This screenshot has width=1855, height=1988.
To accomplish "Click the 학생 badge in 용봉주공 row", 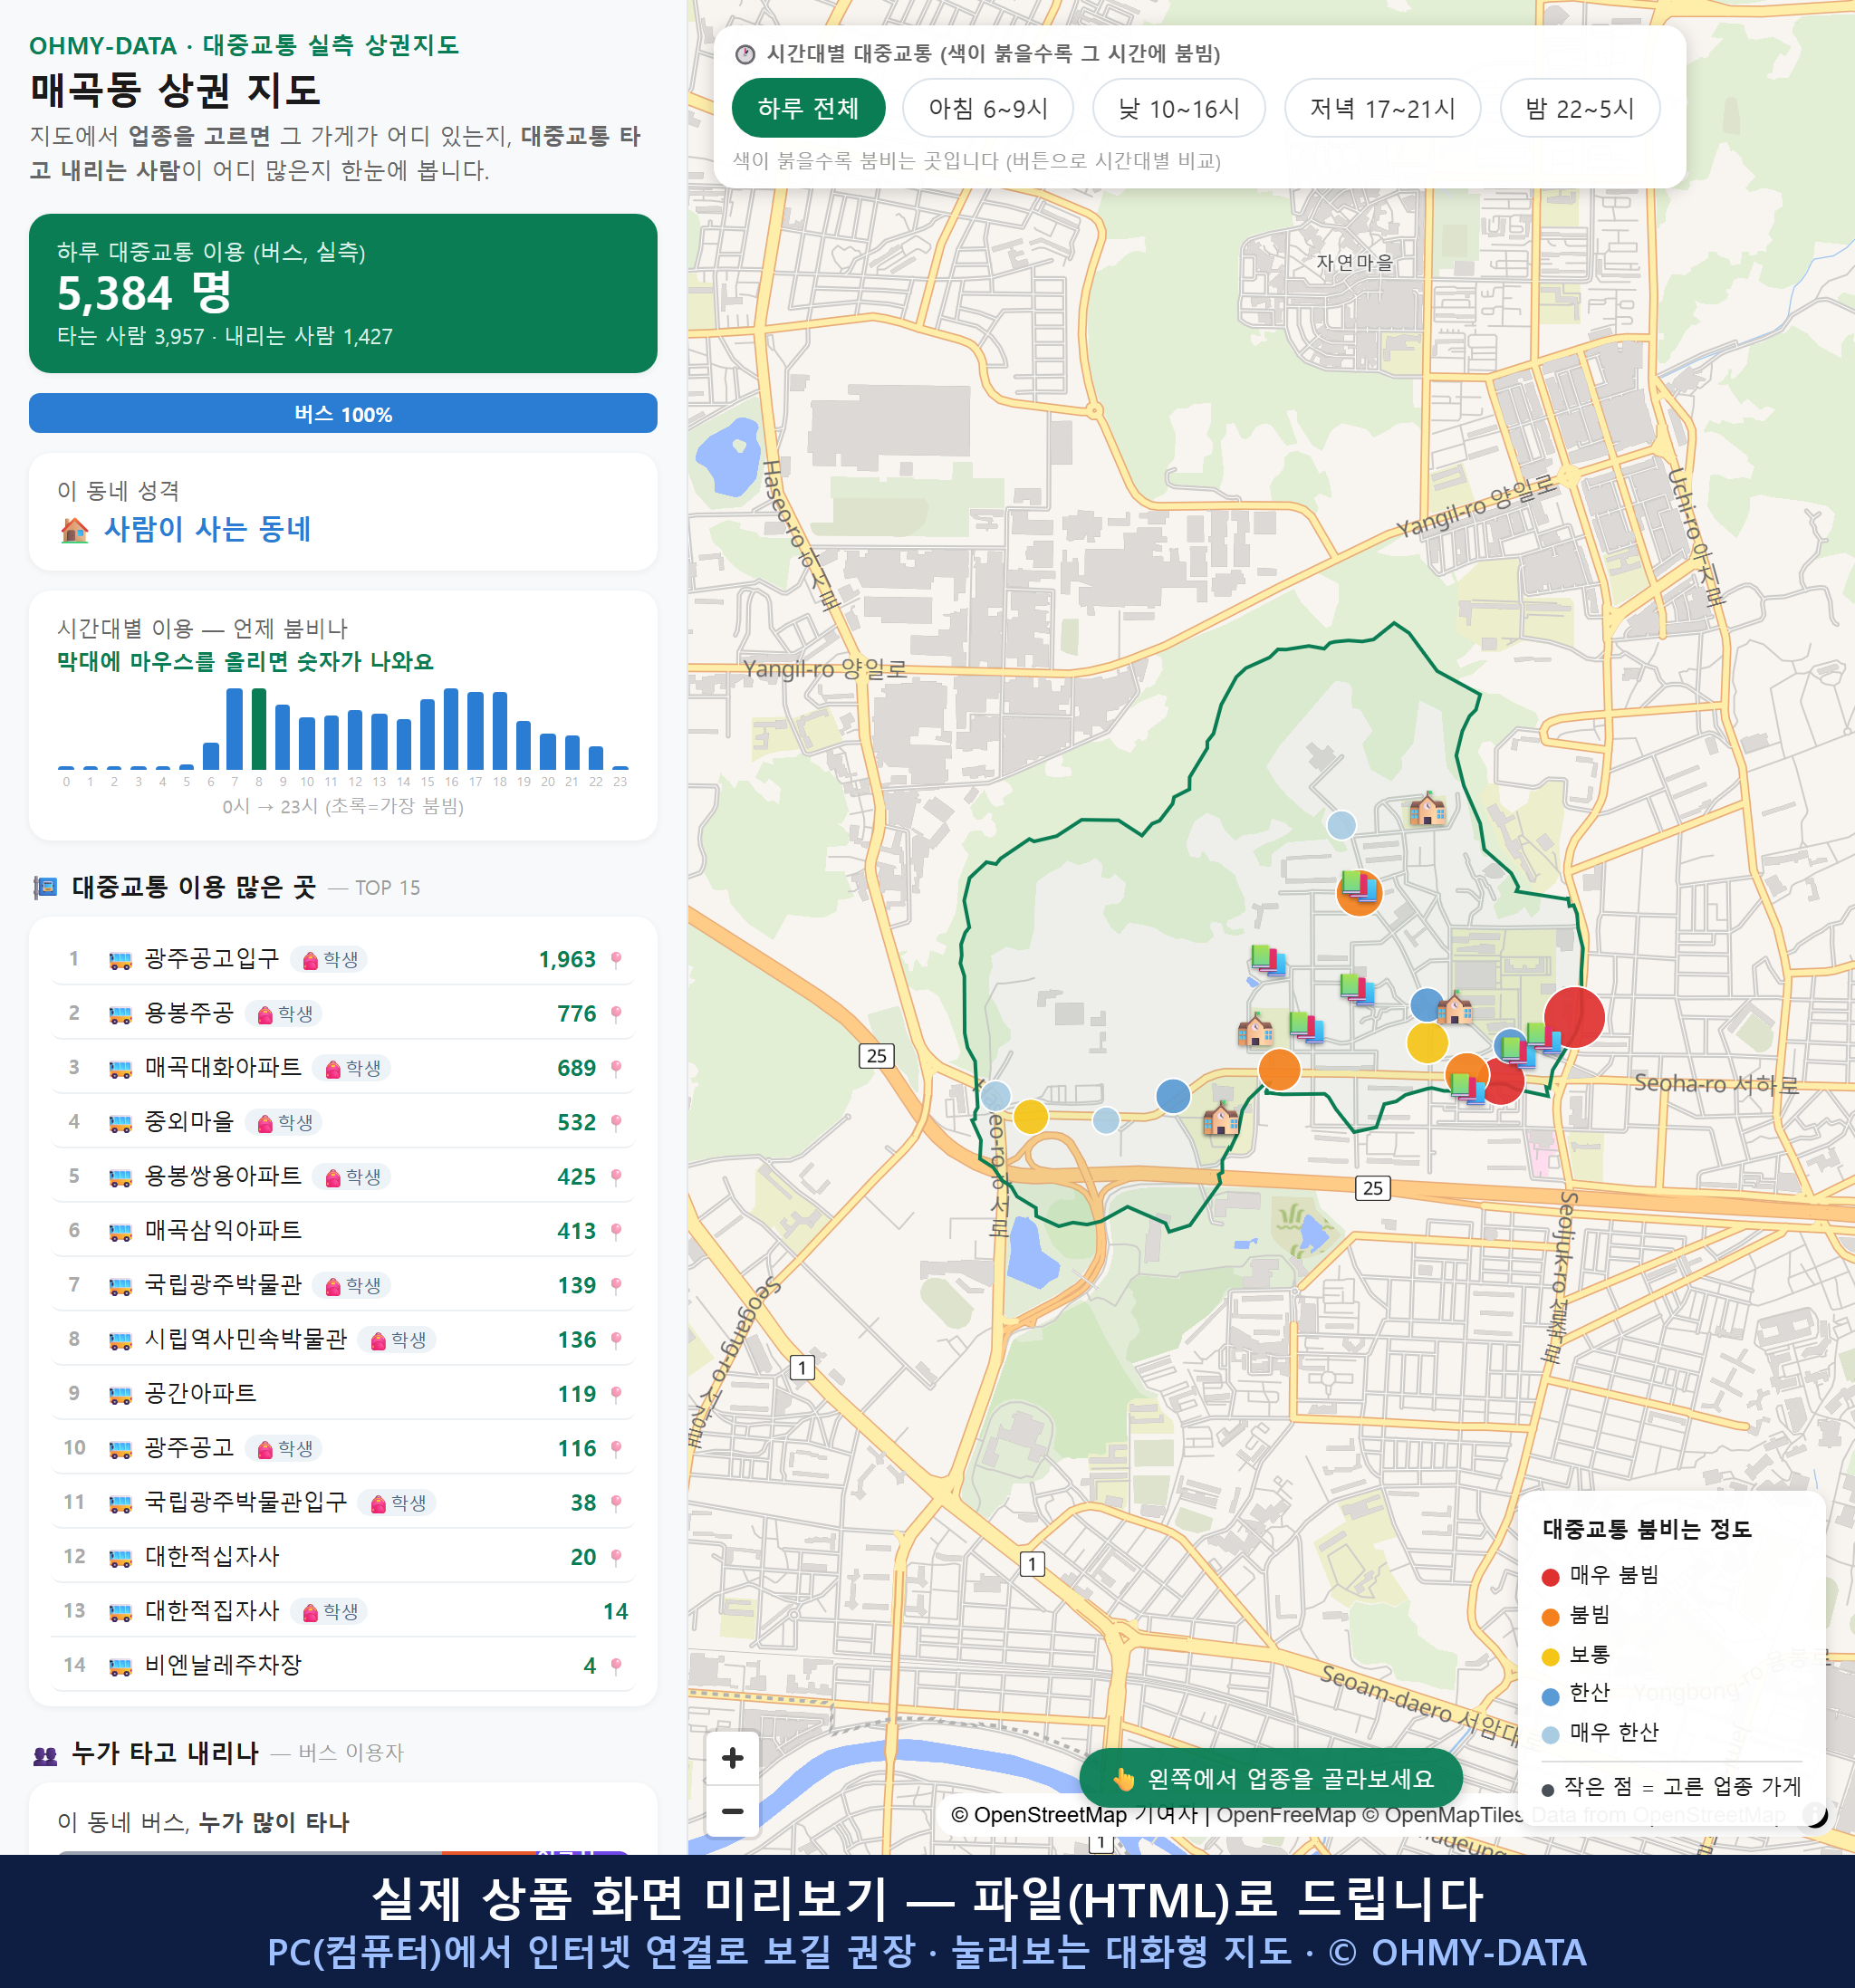I will click(285, 1014).
